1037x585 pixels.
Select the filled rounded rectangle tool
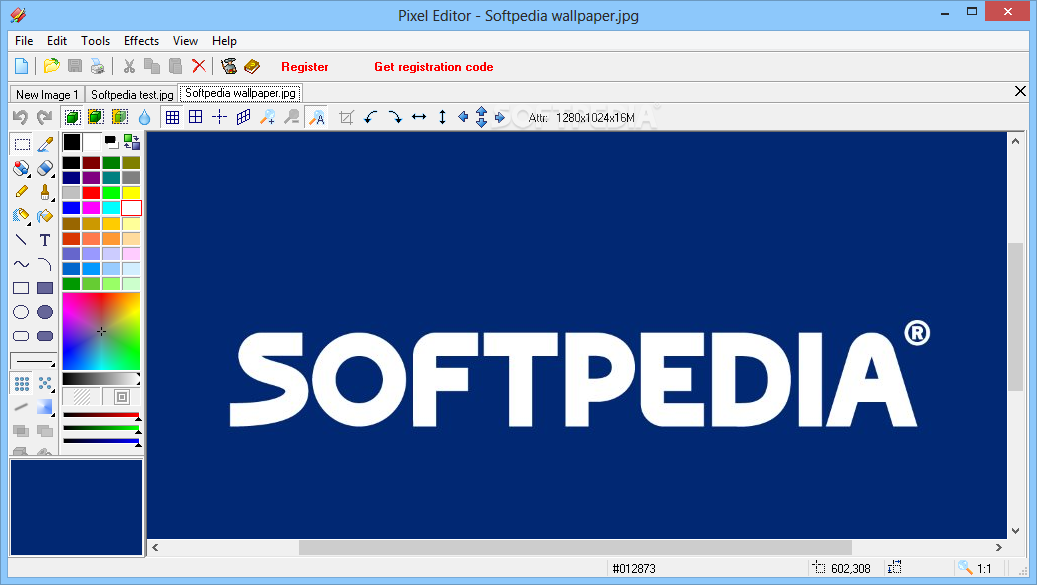[45, 336]
